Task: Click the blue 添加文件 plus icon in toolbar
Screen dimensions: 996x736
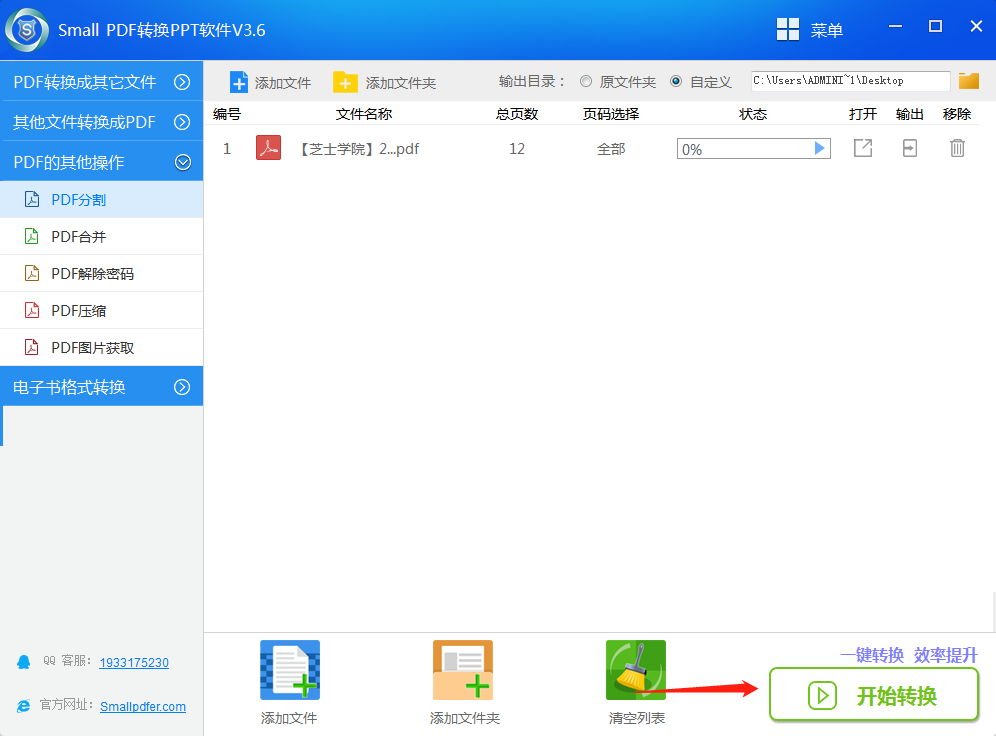Action: [239, 83]
